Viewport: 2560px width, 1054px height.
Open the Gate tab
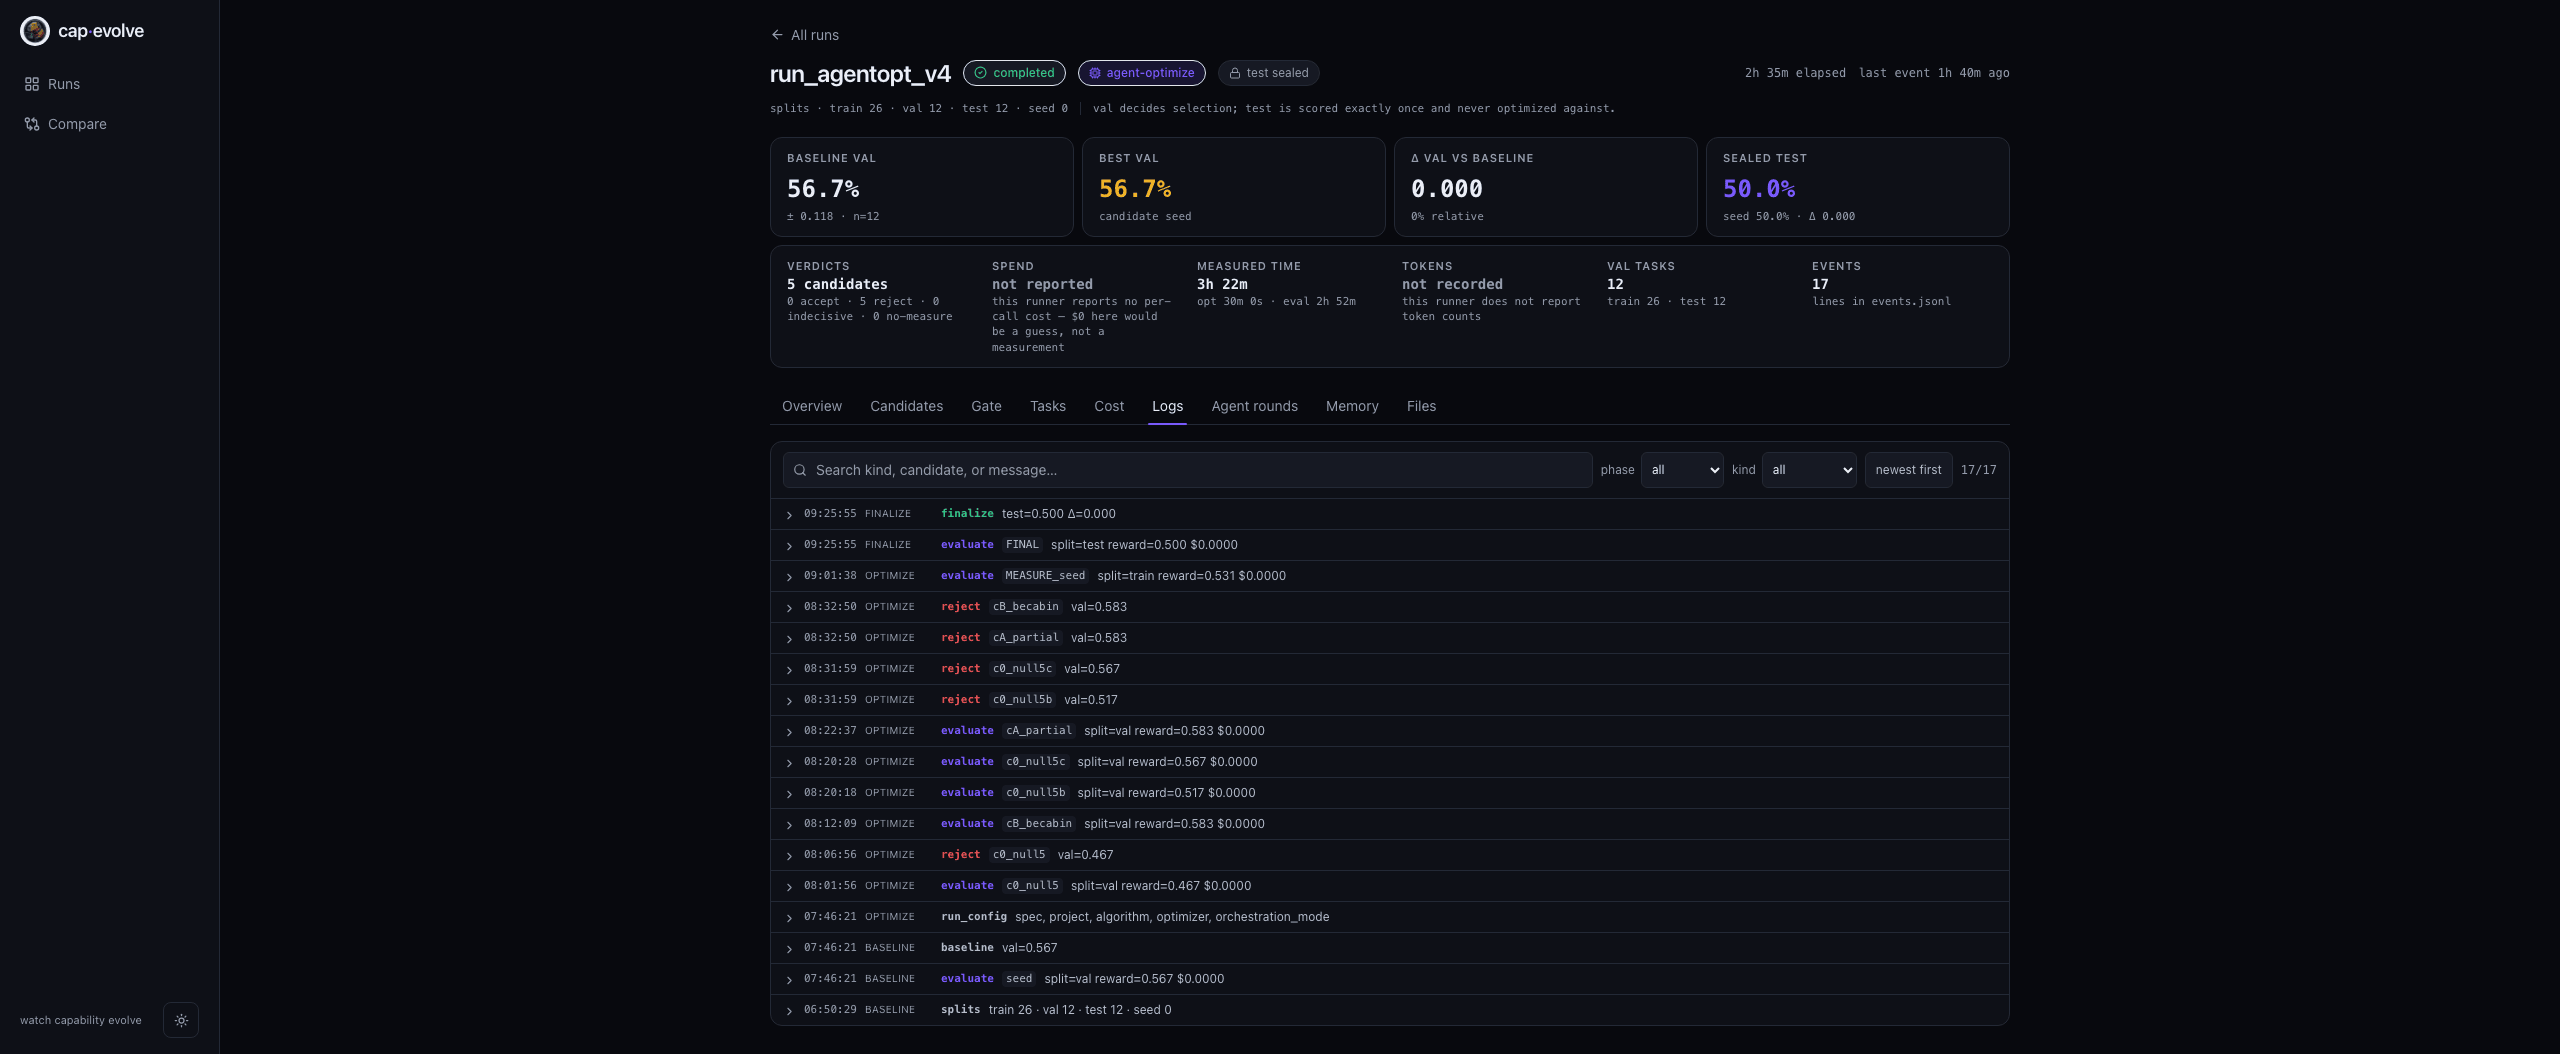[986, 406]
